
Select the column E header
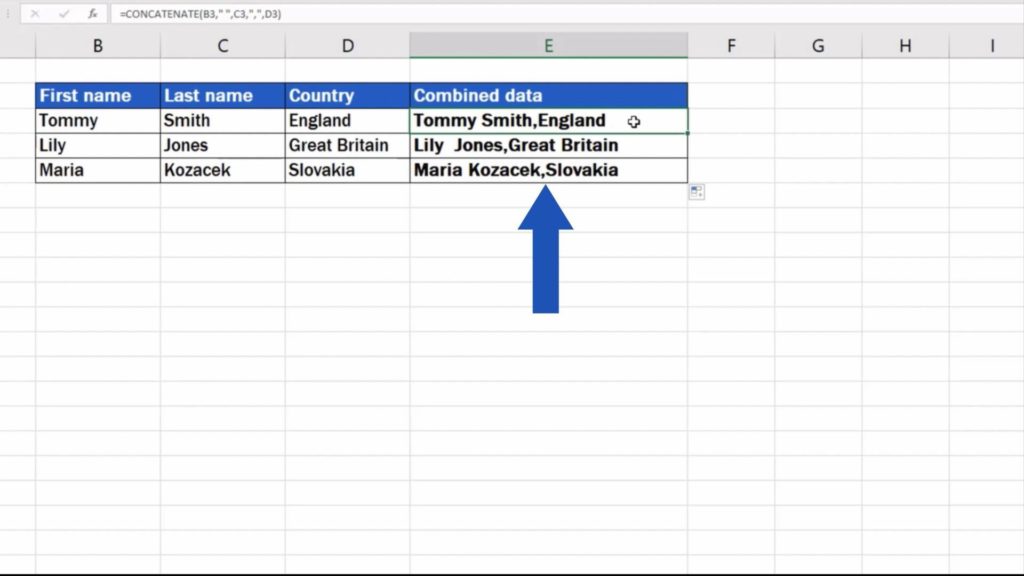click(x=548, y=45)
